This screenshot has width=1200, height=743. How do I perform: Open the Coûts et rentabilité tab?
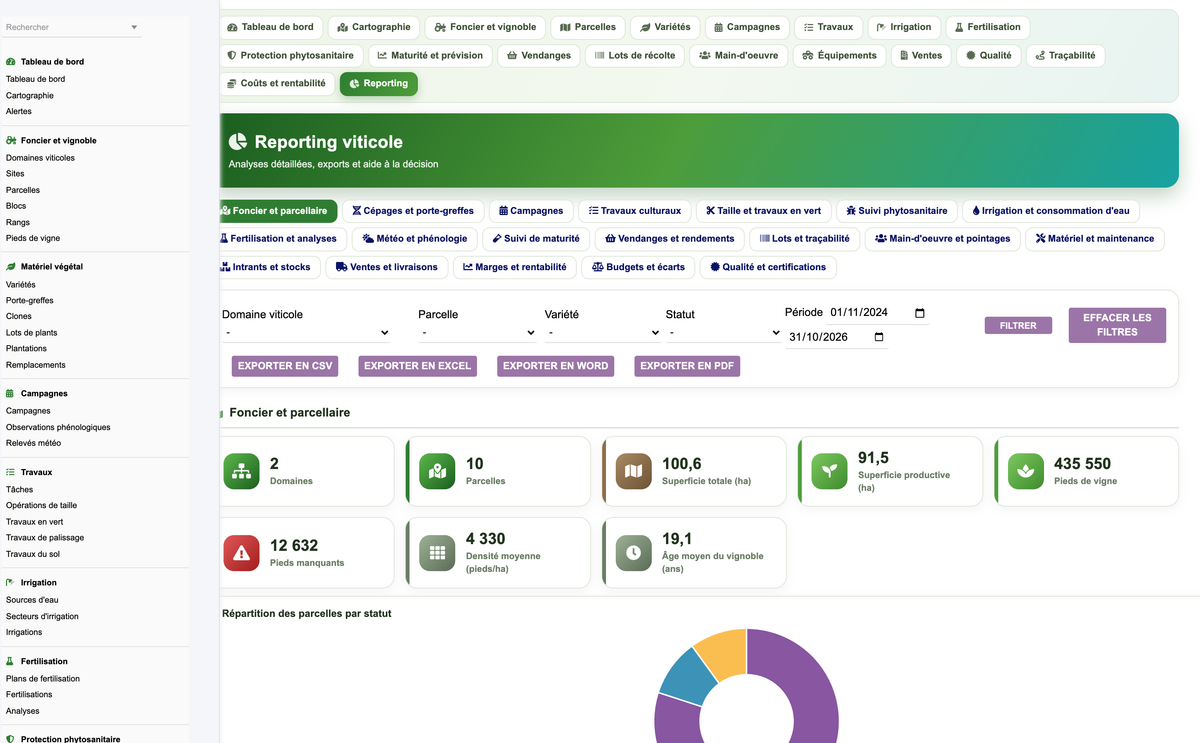point(277,83)
